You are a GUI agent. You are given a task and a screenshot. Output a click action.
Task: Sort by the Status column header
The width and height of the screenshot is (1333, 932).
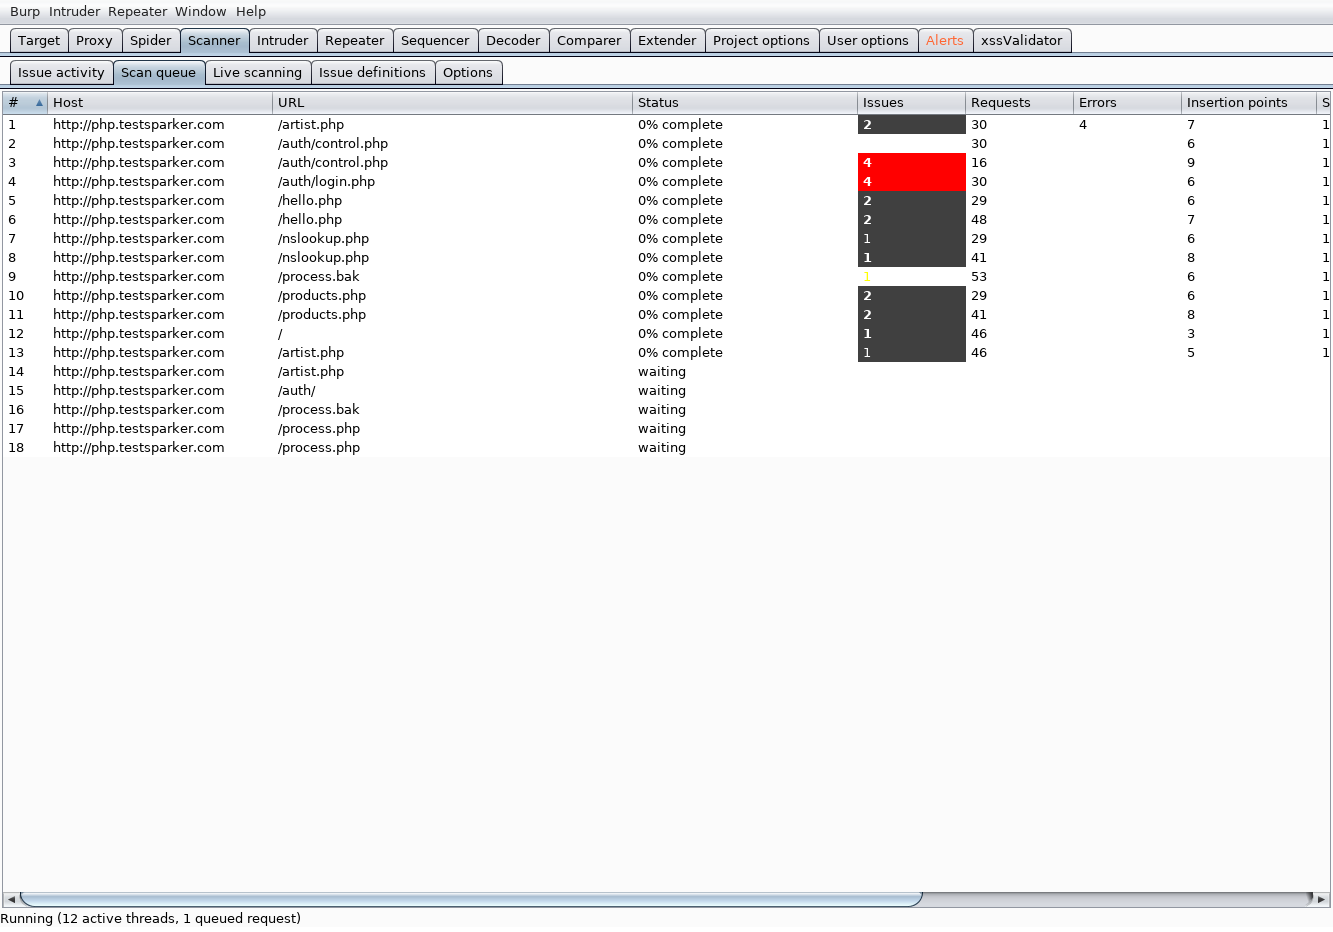745,103
